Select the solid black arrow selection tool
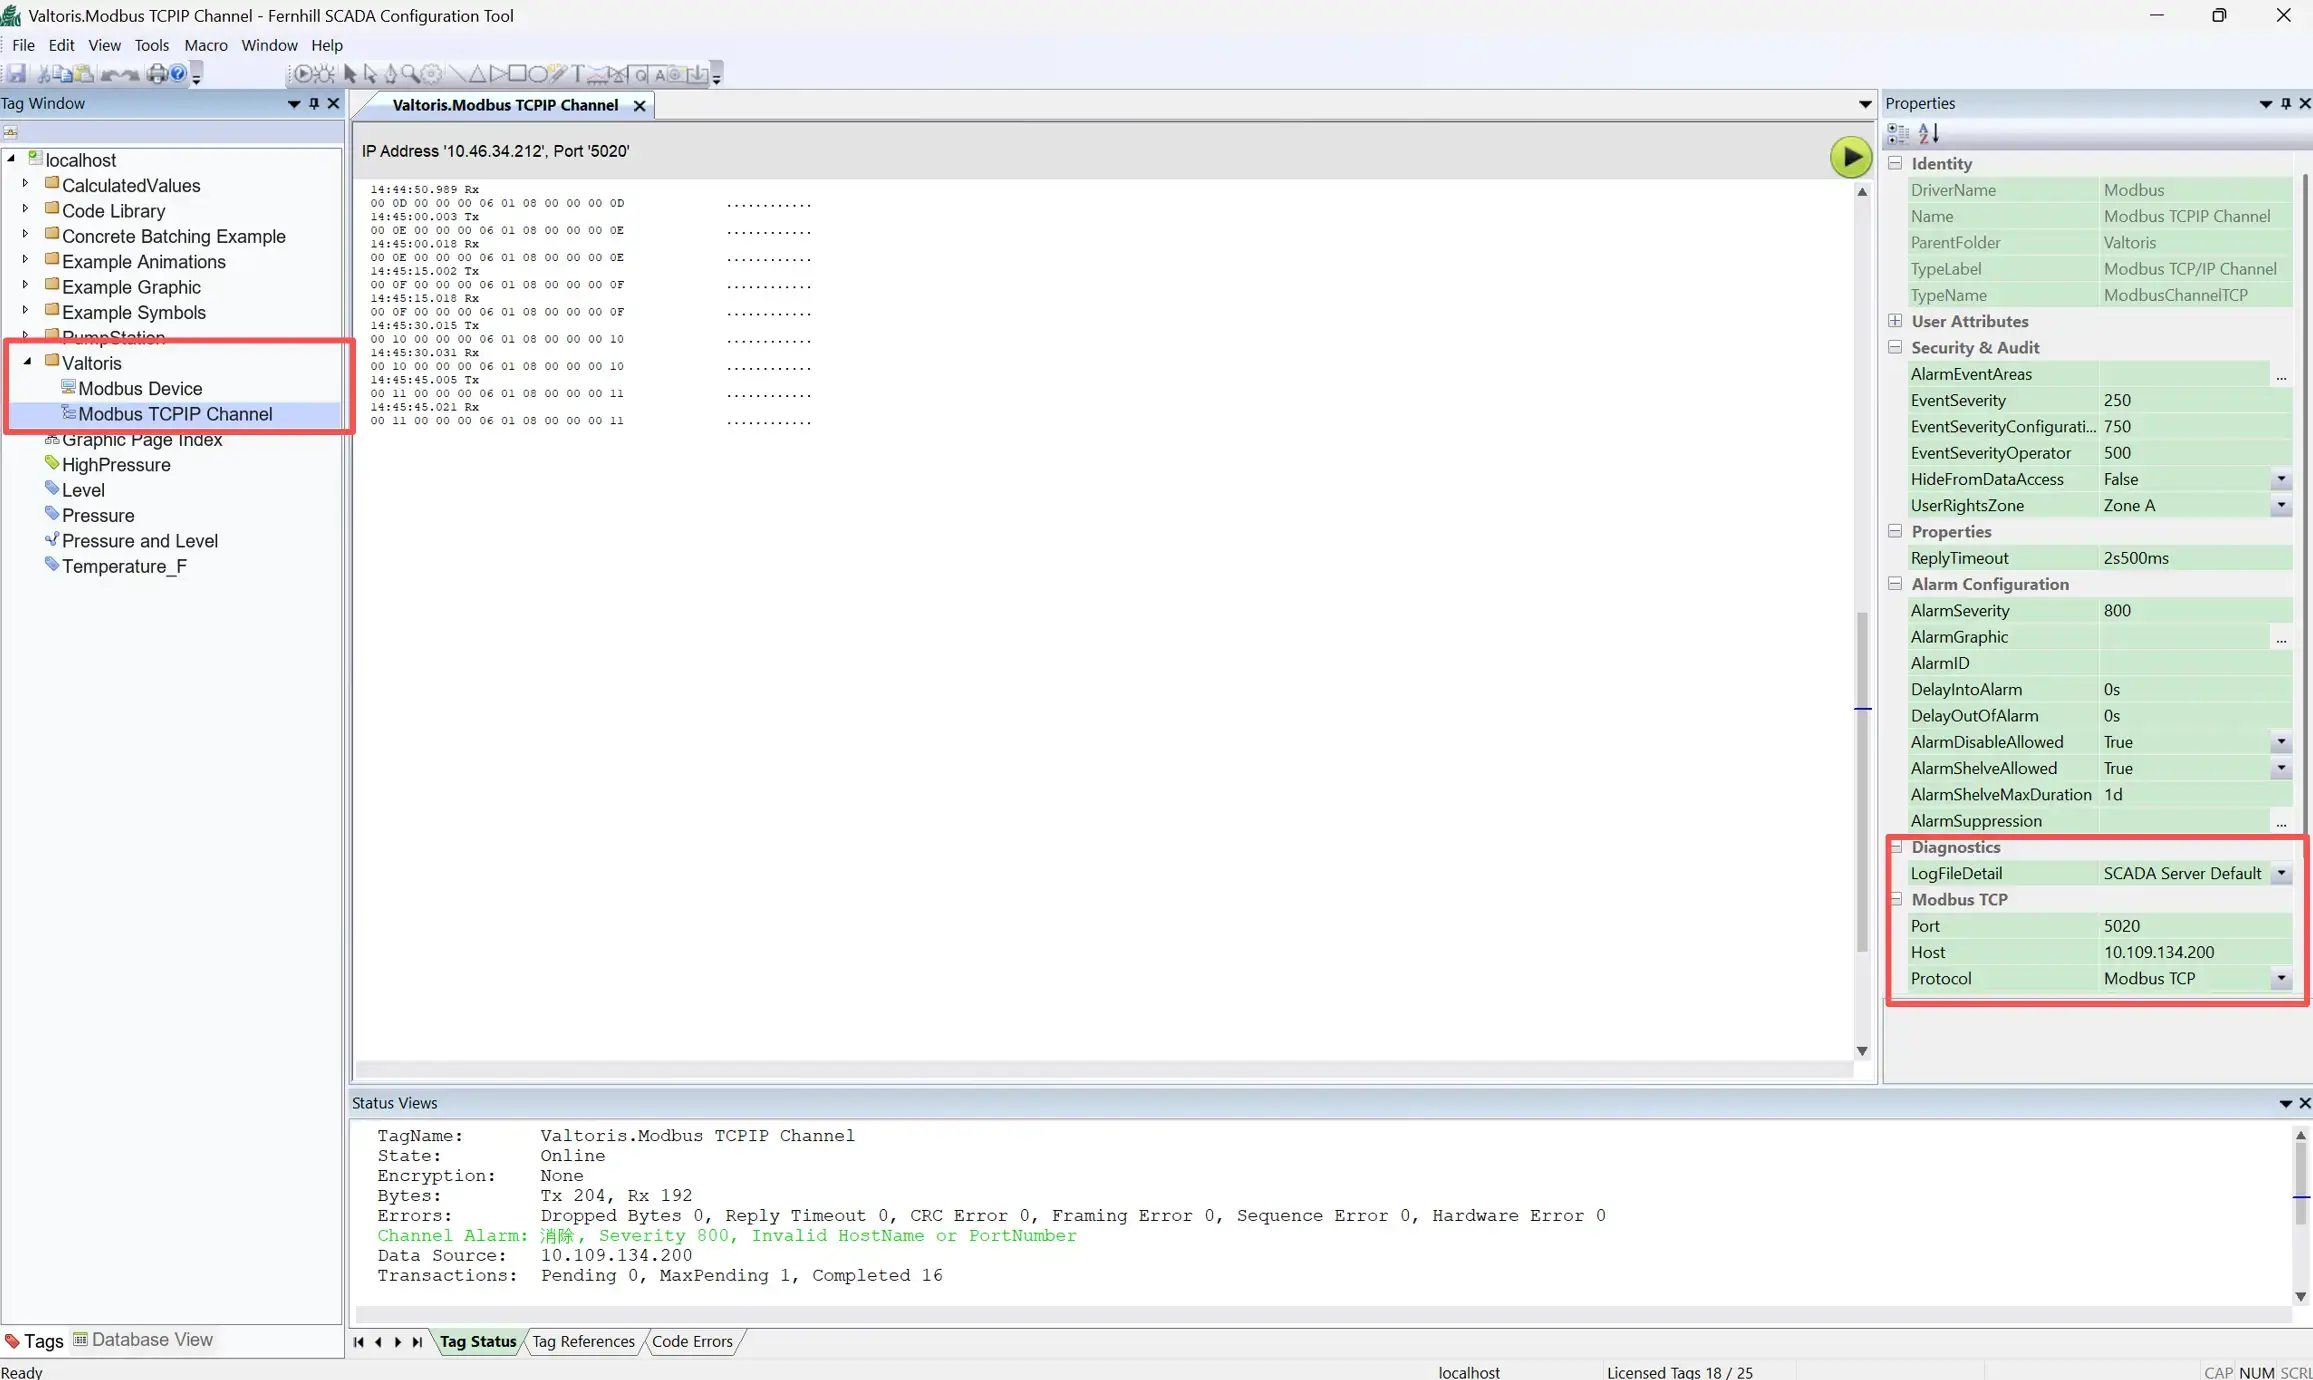The width and height of the screenshot is (2313, 1380). point(350,74)
